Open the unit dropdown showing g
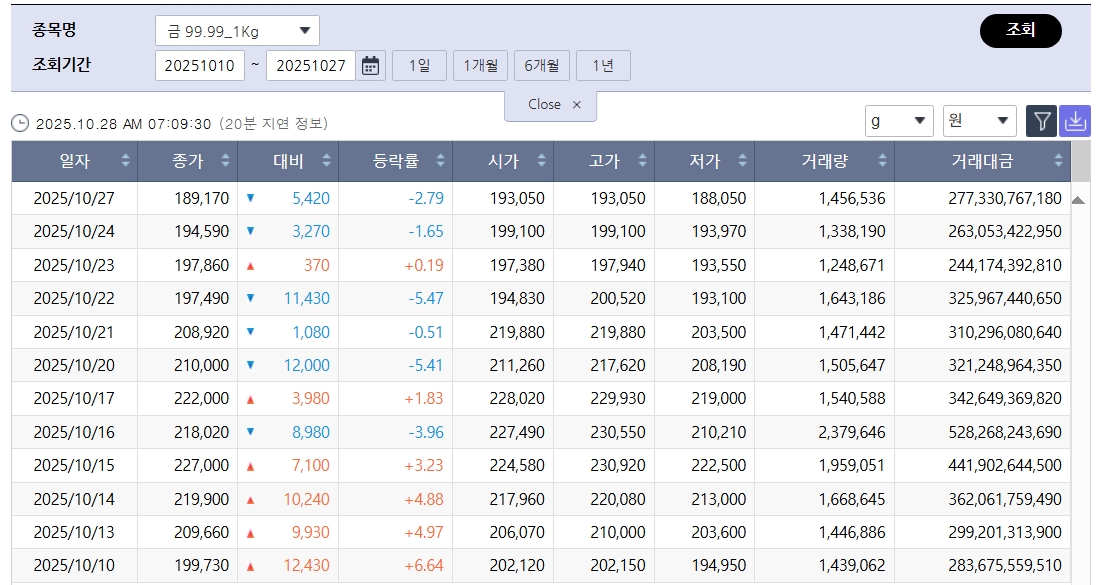 [x=898, y=120]
